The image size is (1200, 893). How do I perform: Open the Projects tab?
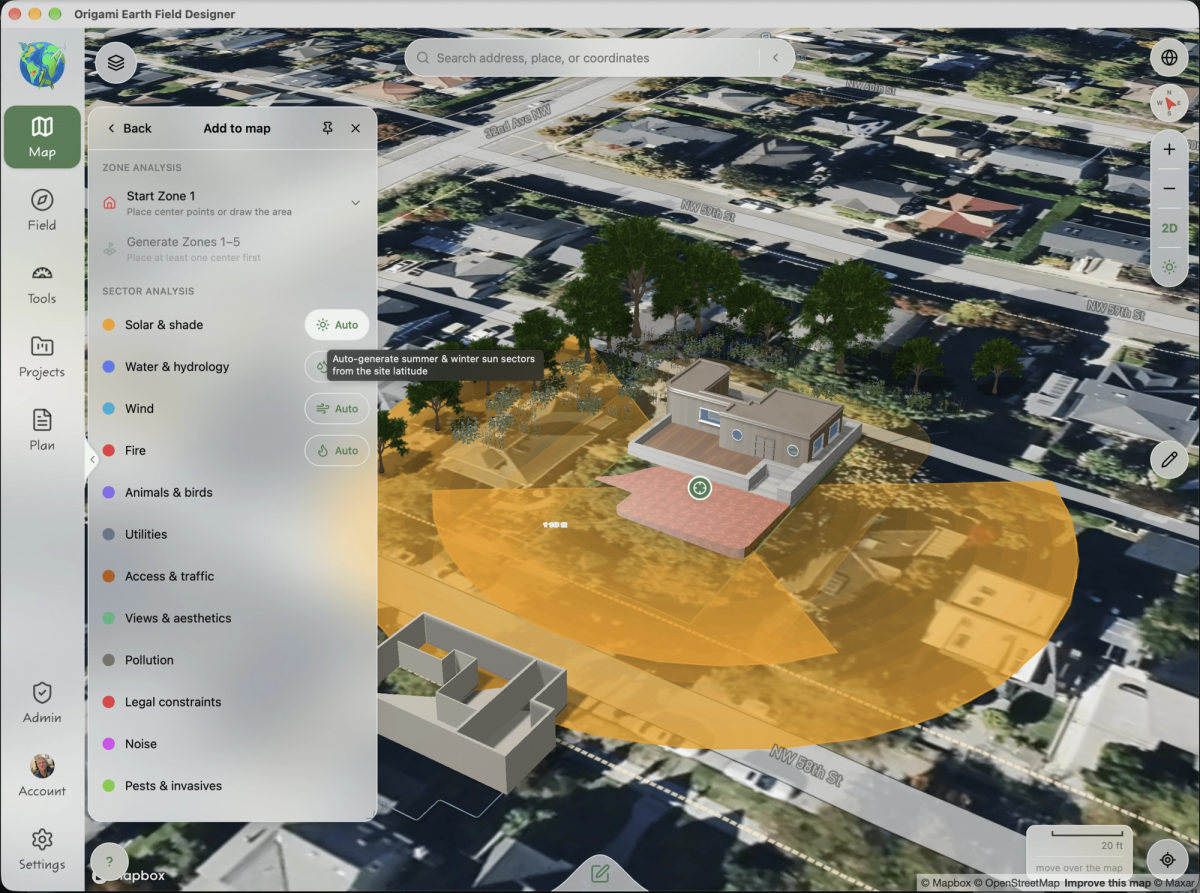tap(42, 357)
